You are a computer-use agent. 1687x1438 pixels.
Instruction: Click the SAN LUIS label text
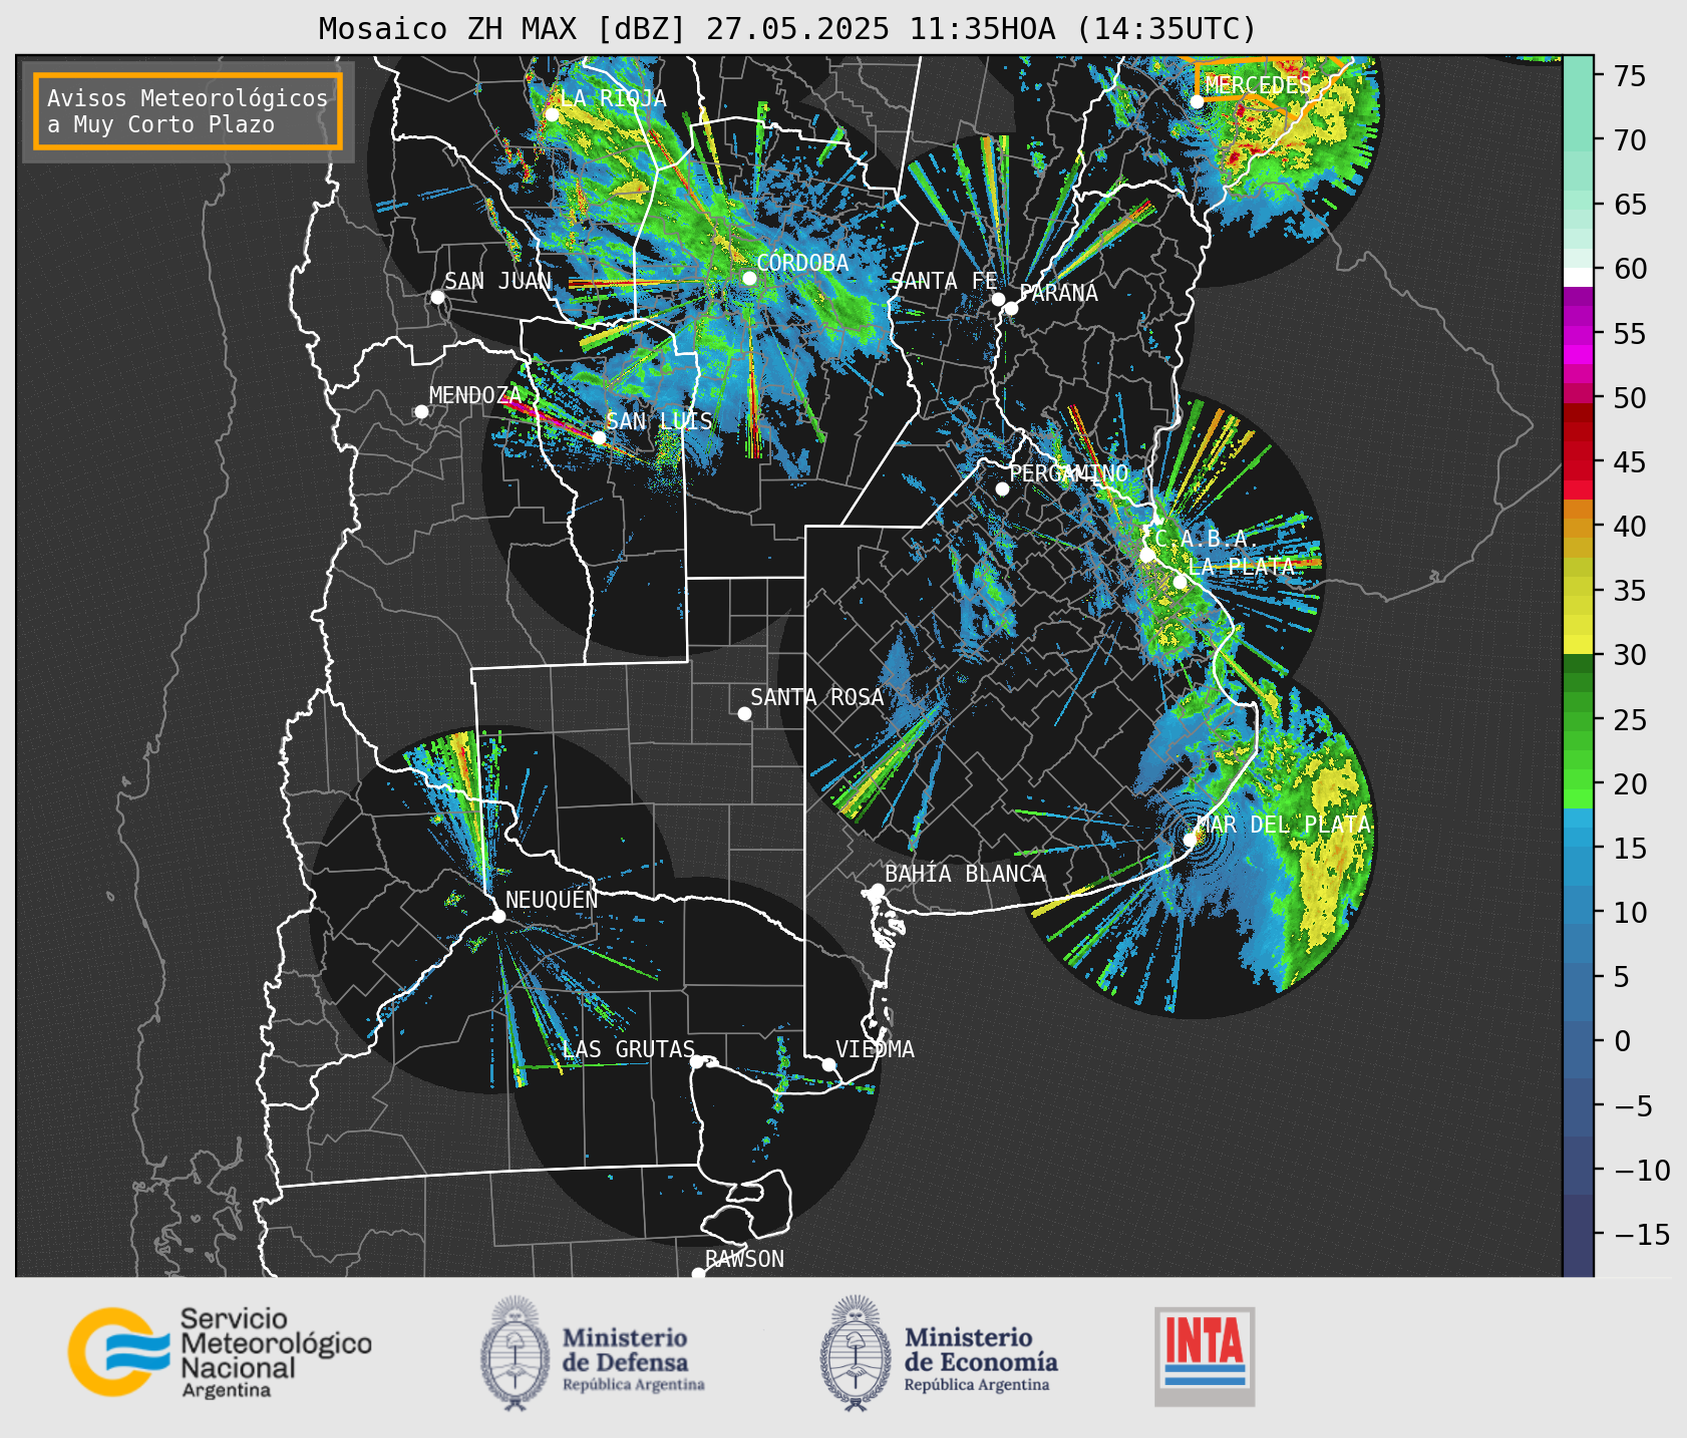tap(660, 421)
